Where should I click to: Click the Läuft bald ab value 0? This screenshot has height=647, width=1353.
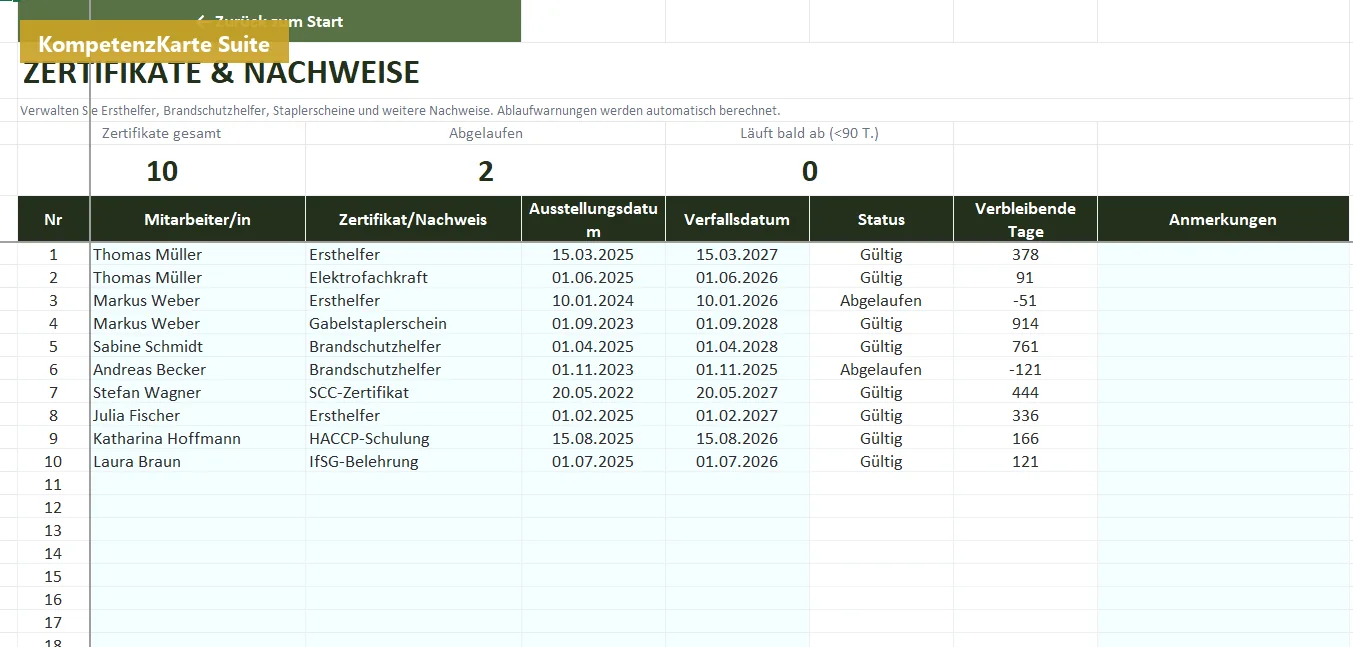[810, 171]
